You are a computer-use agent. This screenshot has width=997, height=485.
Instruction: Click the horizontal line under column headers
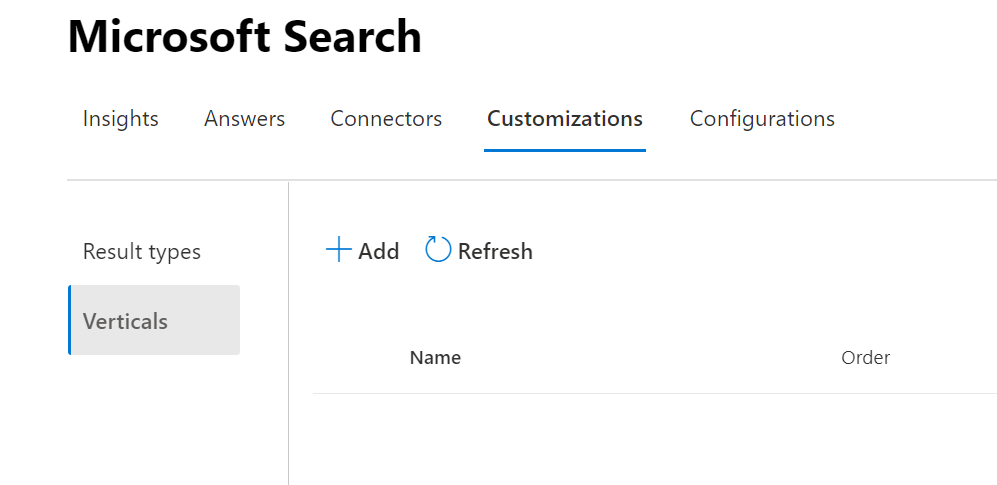[650, 393]
